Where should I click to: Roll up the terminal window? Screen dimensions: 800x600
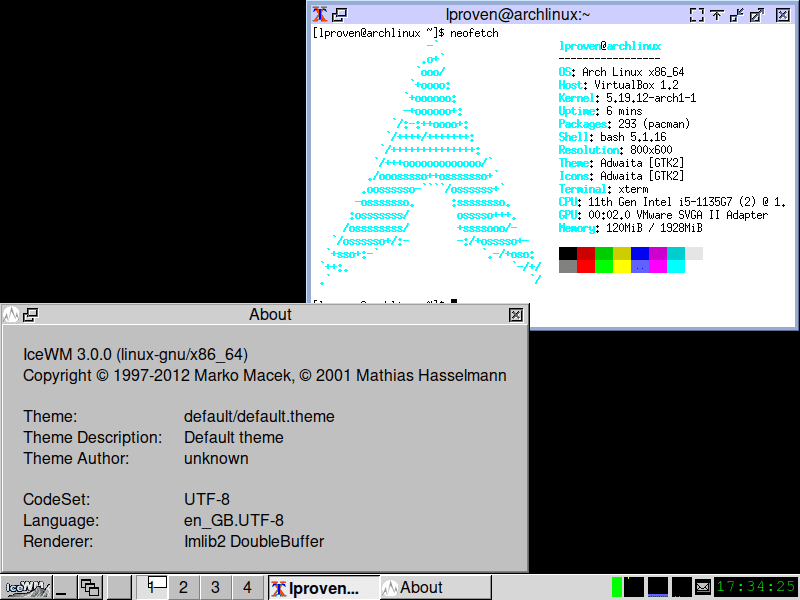[716, 15]
